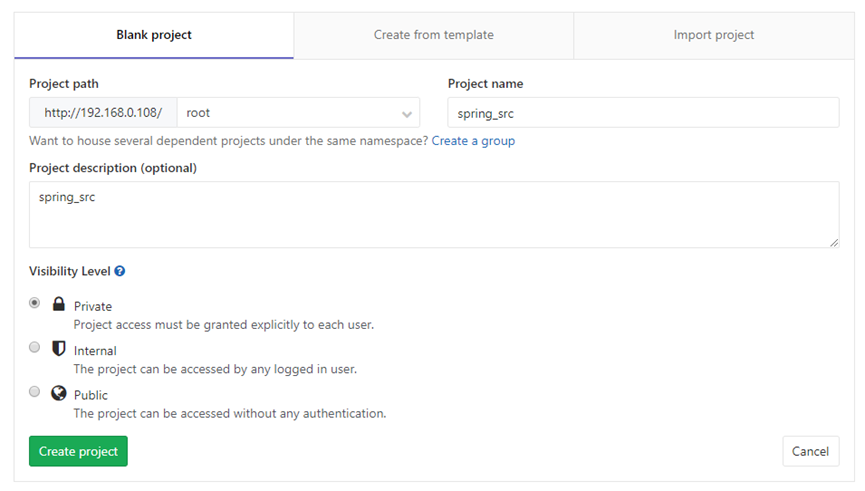Click the http://192.168.0.108/ path prefix
This screenshot has width=865, height=491.
(103, 113)
